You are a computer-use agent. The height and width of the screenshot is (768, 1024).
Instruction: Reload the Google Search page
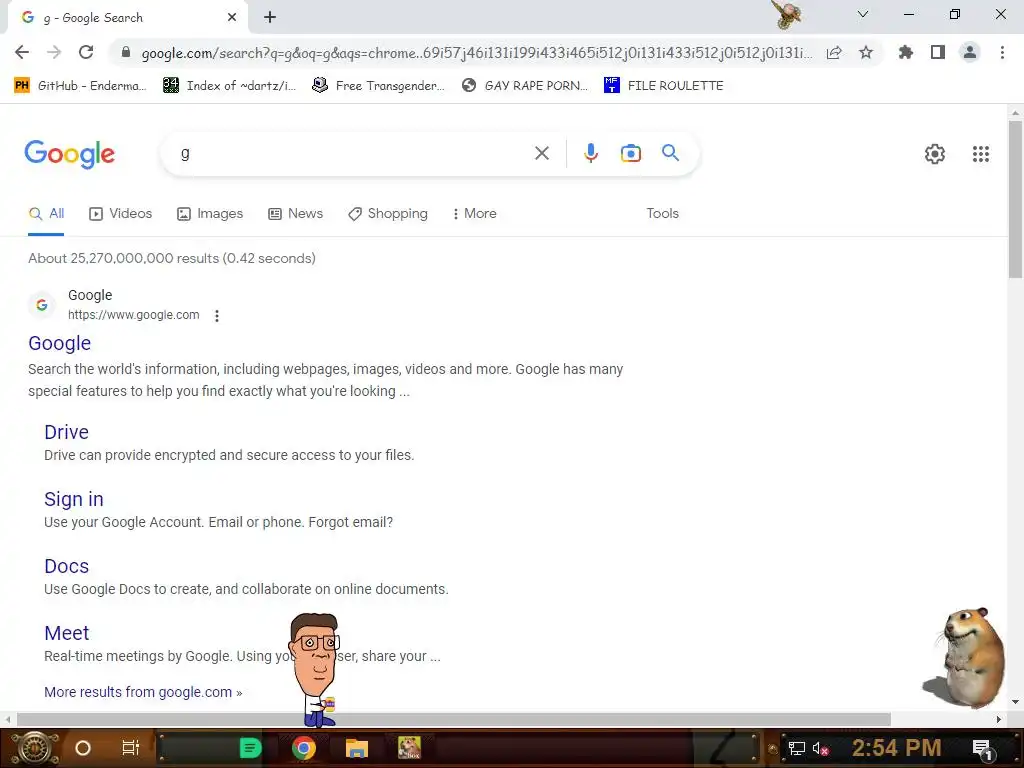[86, 52]
